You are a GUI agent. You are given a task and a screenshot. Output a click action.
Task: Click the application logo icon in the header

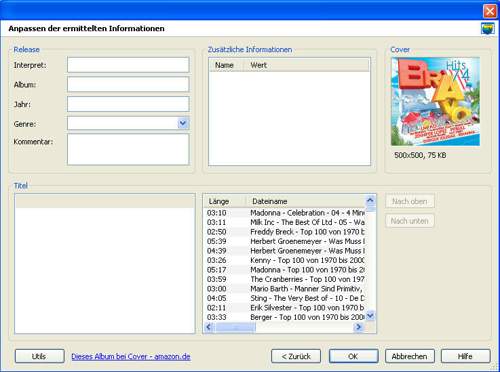pyautogui.click(x=488, y=28)
